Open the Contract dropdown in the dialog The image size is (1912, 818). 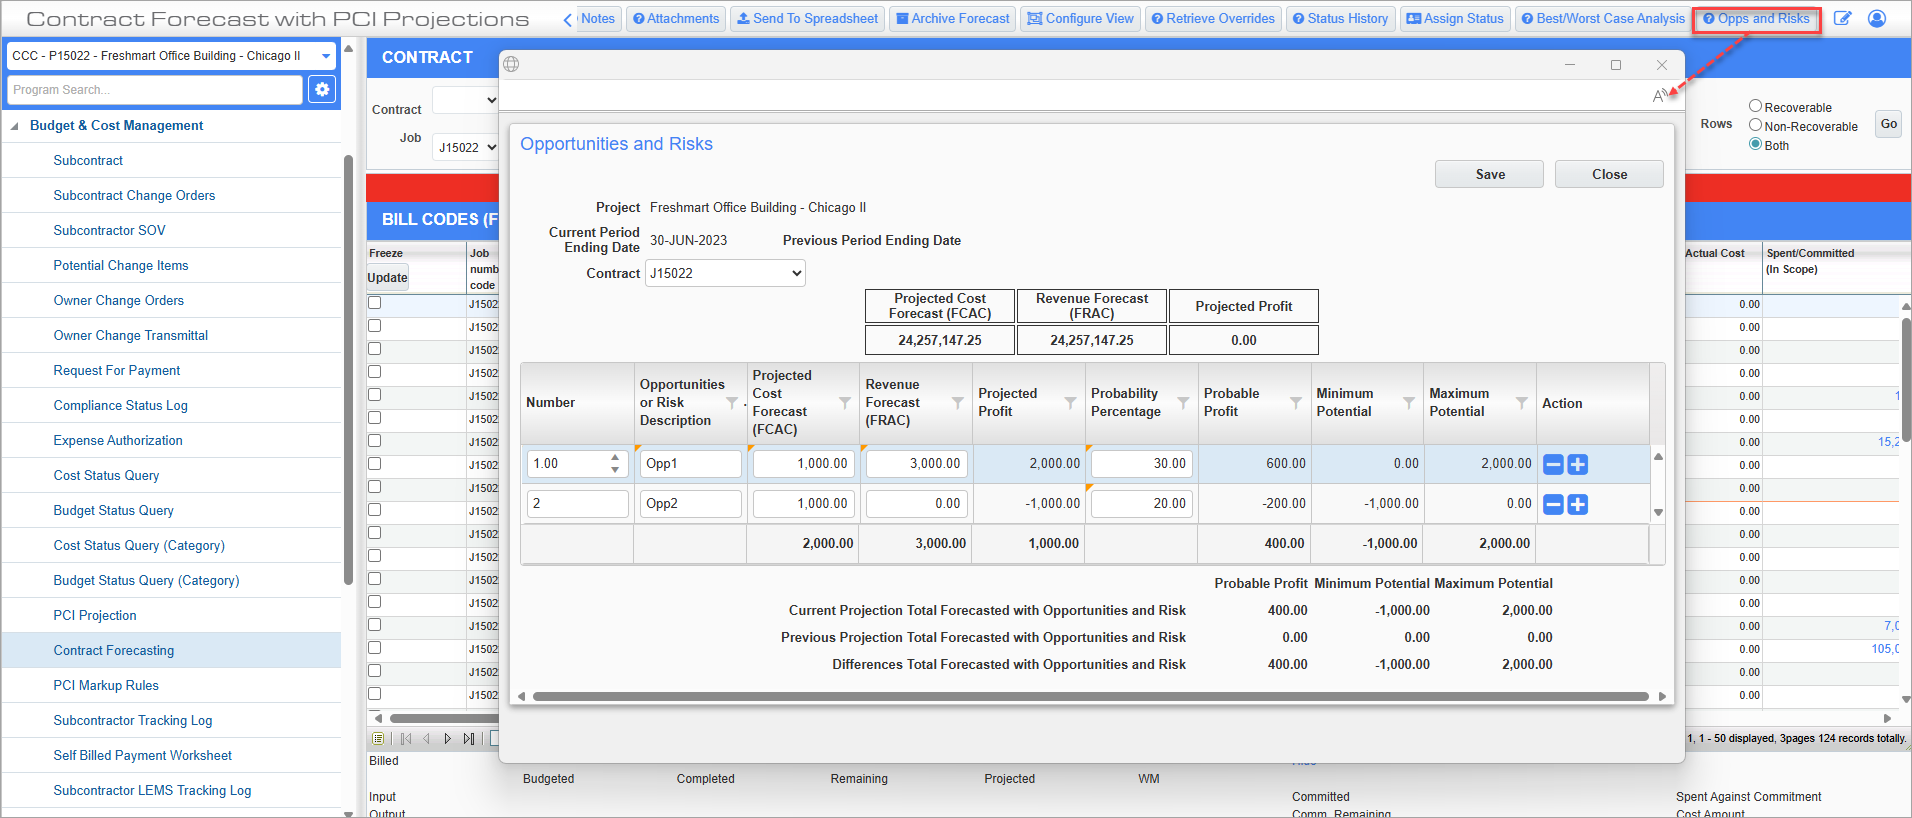coord(725,273)
